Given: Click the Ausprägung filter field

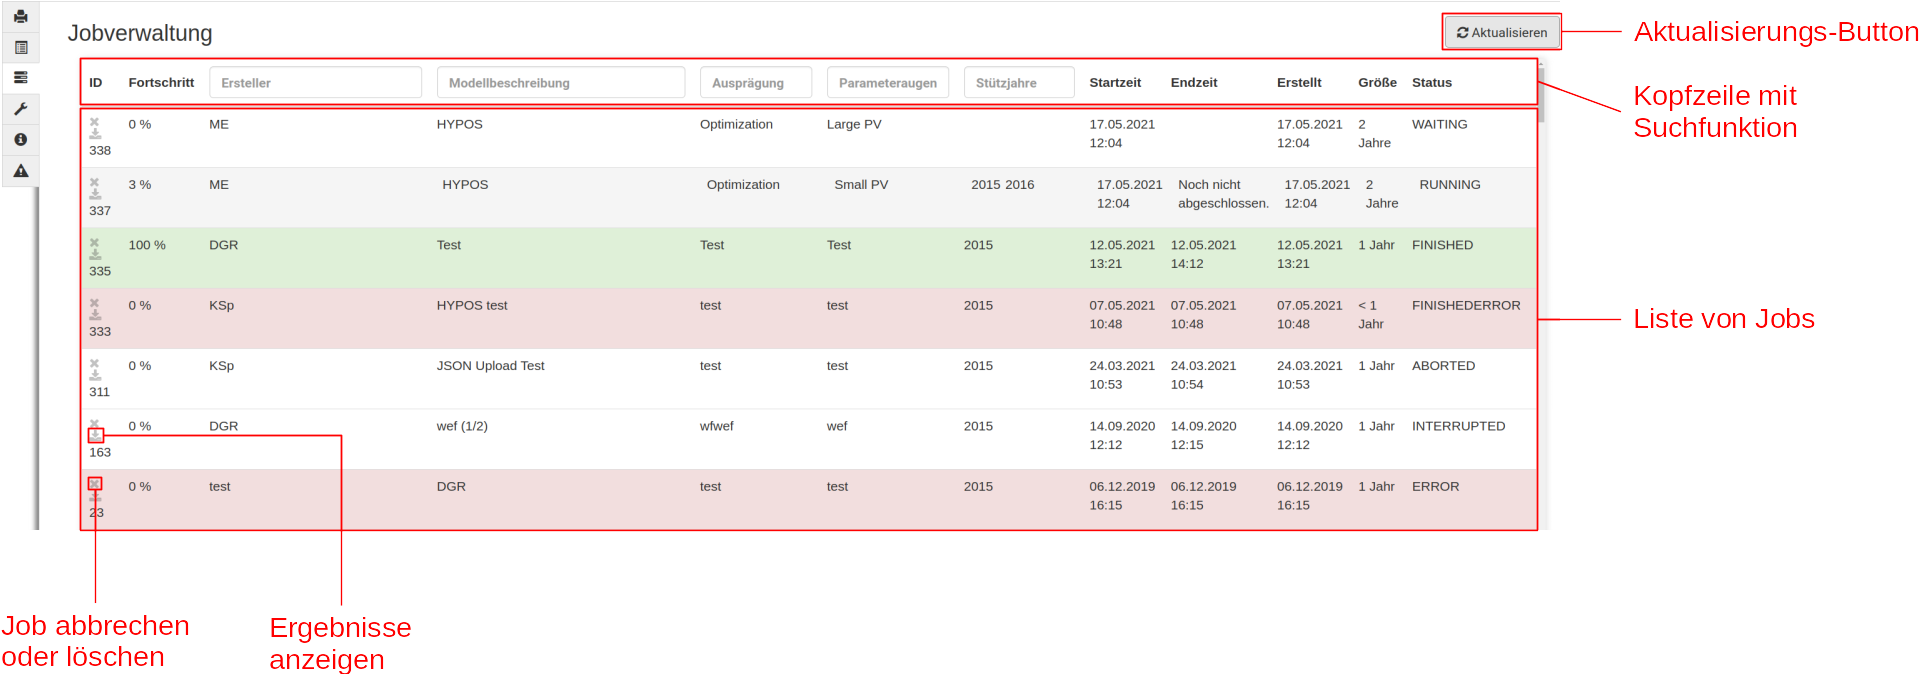Looking at the screenshot, I should (x=755, y=83).
